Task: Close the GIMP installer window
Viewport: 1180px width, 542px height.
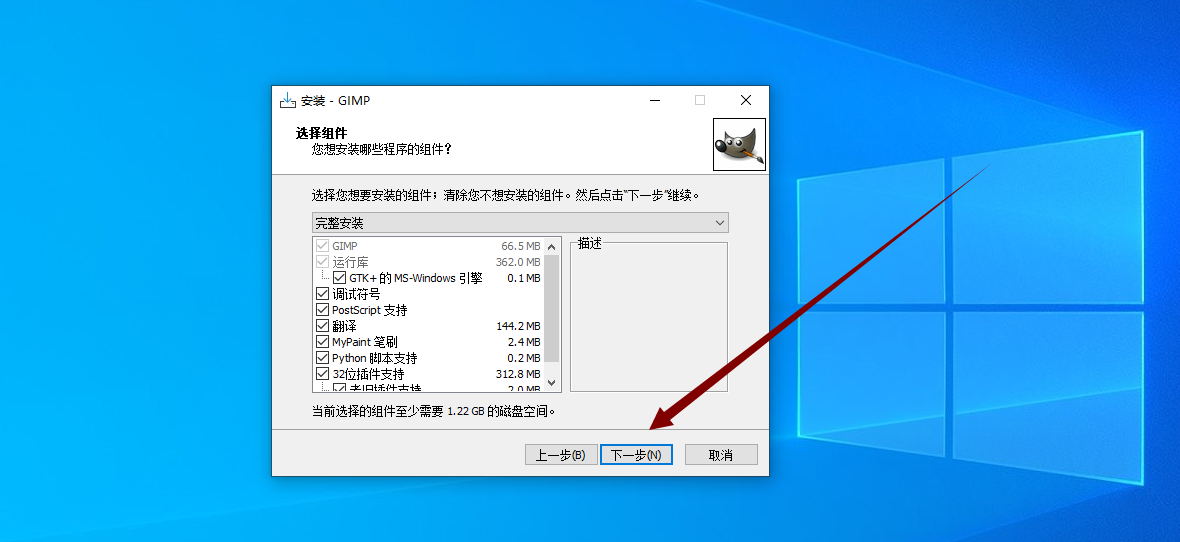Action: 746,100
